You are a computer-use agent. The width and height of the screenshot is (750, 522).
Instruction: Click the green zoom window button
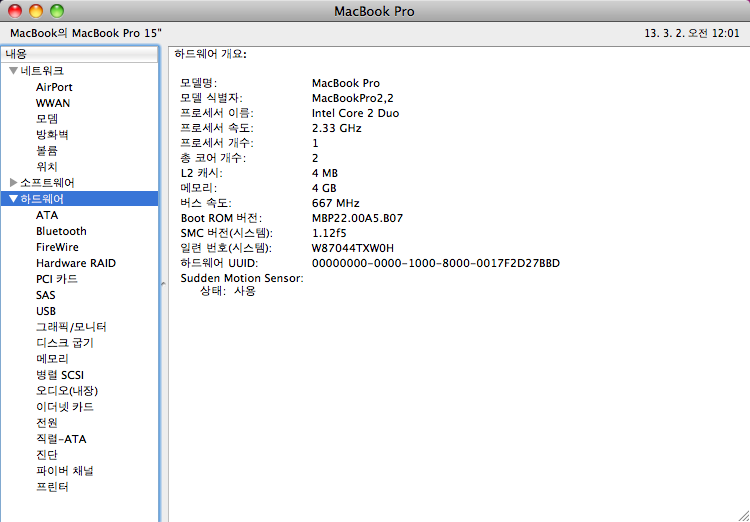[56, 11]
